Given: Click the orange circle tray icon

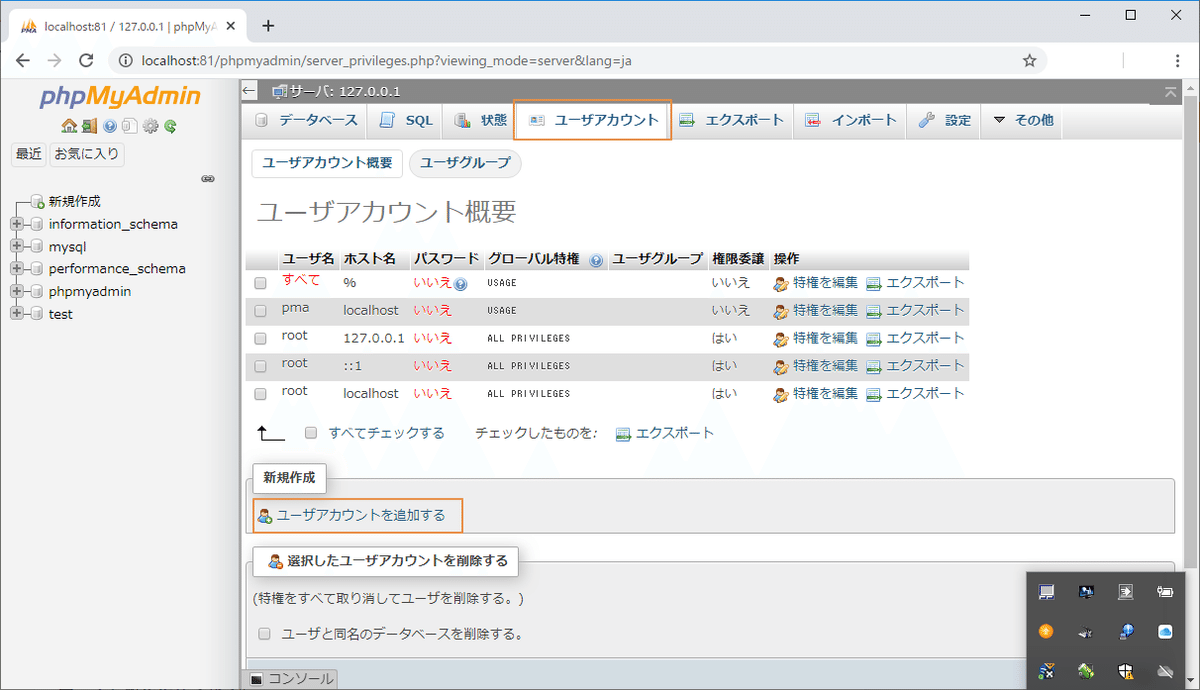Looking at the screenshot, I should [1046, 631].
